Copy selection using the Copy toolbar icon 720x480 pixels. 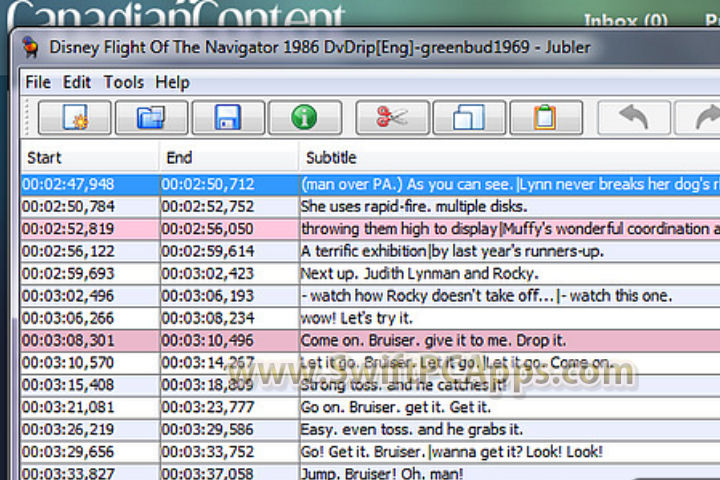pyautogui.click(x=469, y=118)
